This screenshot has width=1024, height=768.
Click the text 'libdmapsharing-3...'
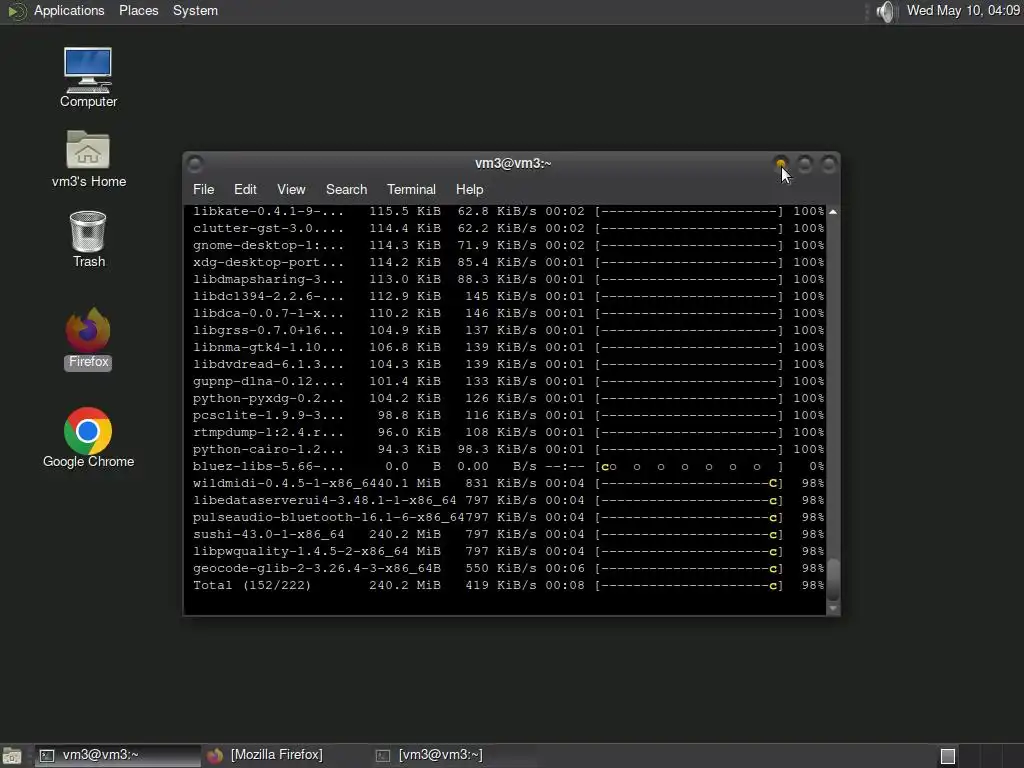pyautogui.click(x=268, y=279)
